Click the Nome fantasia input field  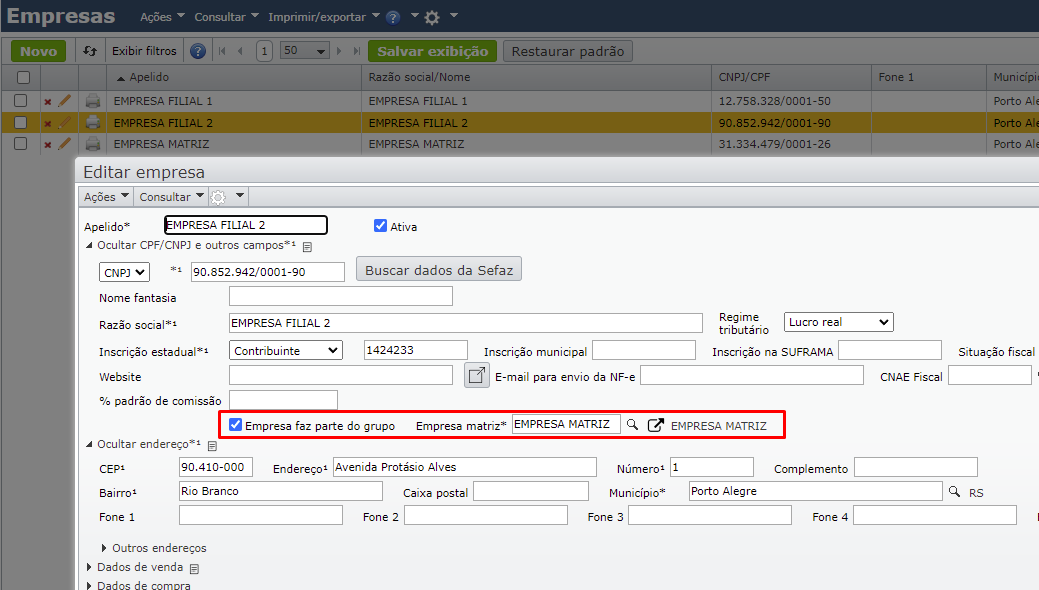click(x=341, y=296)
